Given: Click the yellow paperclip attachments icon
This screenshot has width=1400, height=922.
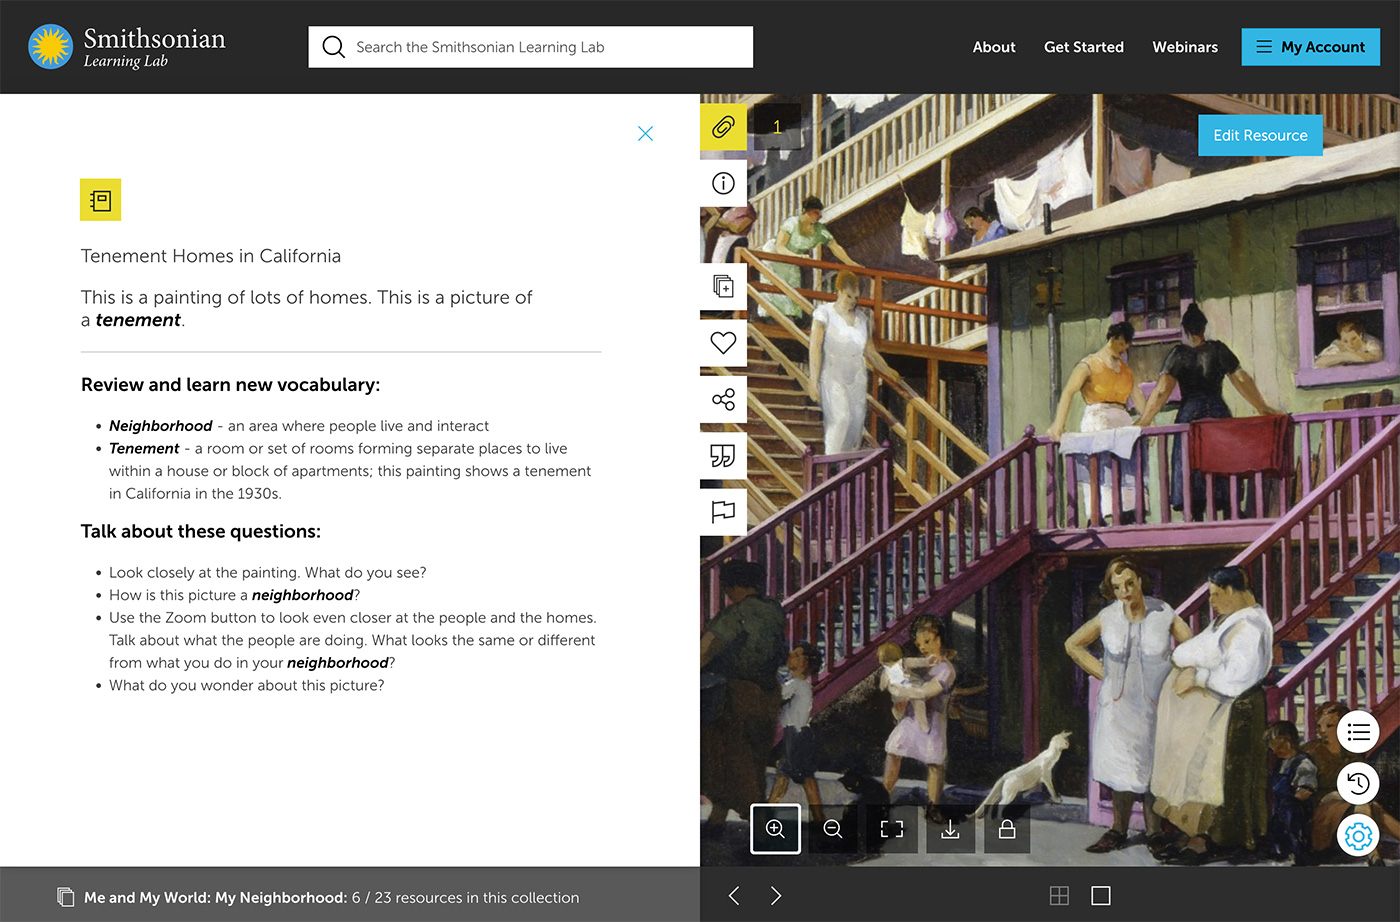Looking at the screenshot, I should pos(723,127).
